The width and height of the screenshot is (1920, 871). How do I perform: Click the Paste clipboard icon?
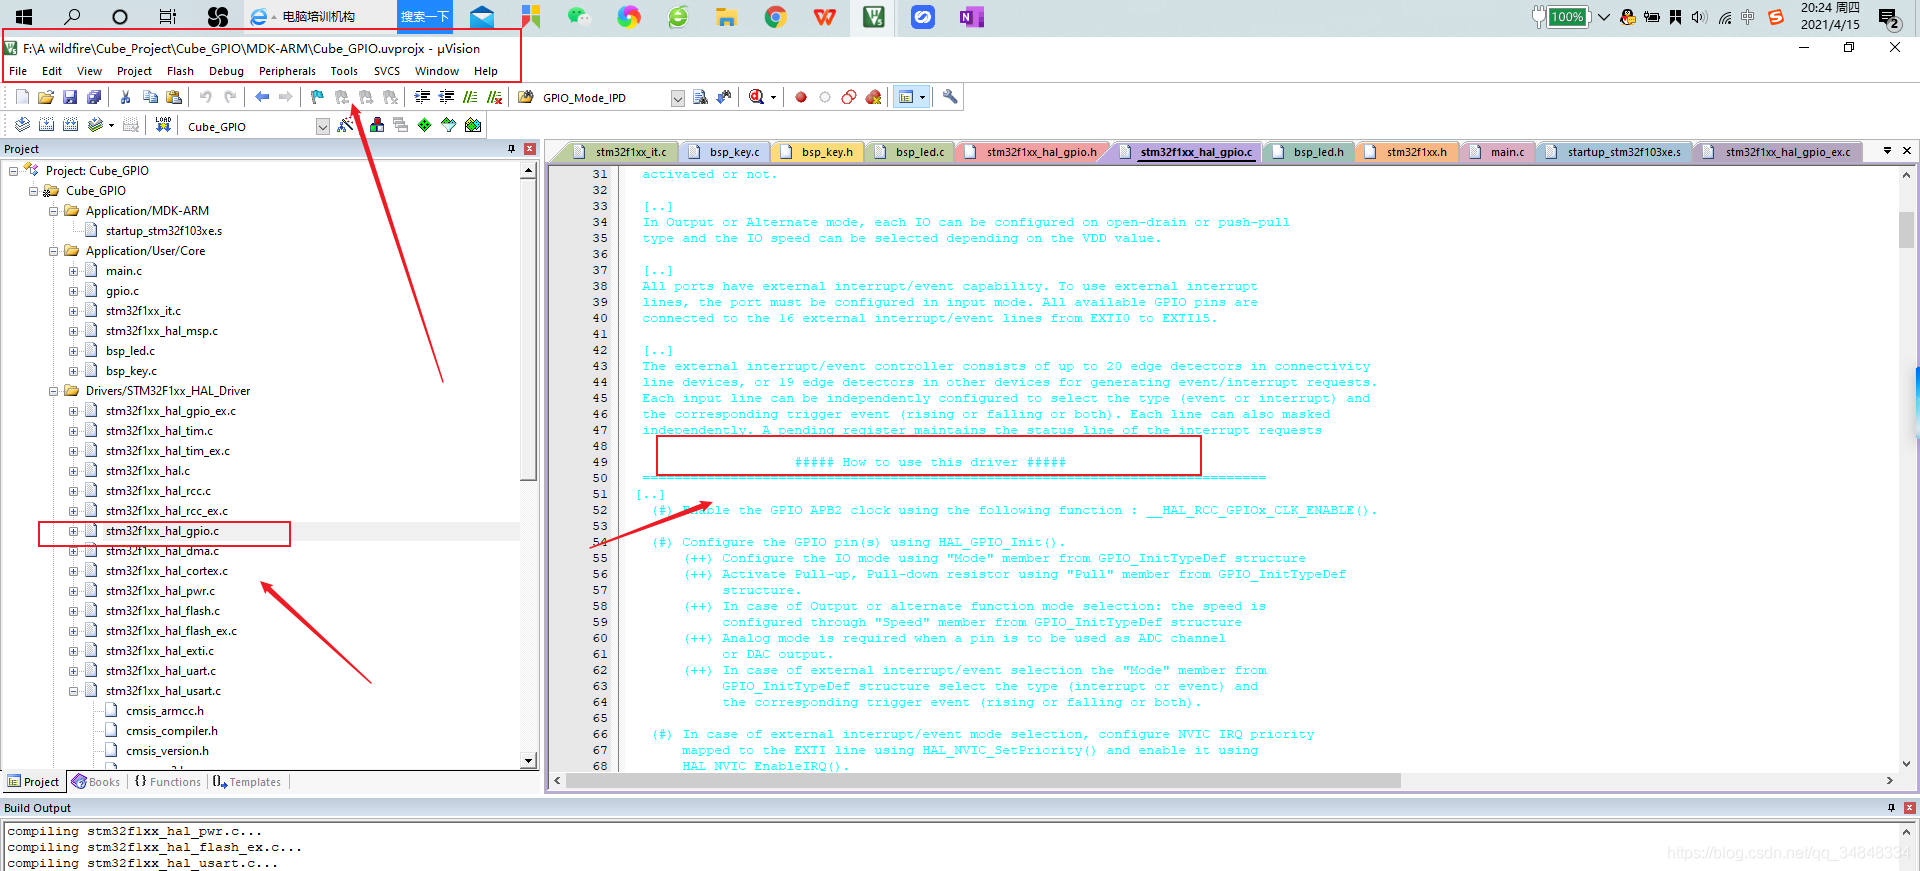point(174,97)
